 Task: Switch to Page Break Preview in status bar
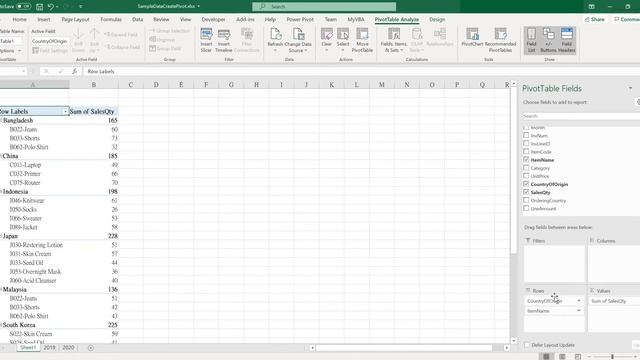[x=578, y=356]
